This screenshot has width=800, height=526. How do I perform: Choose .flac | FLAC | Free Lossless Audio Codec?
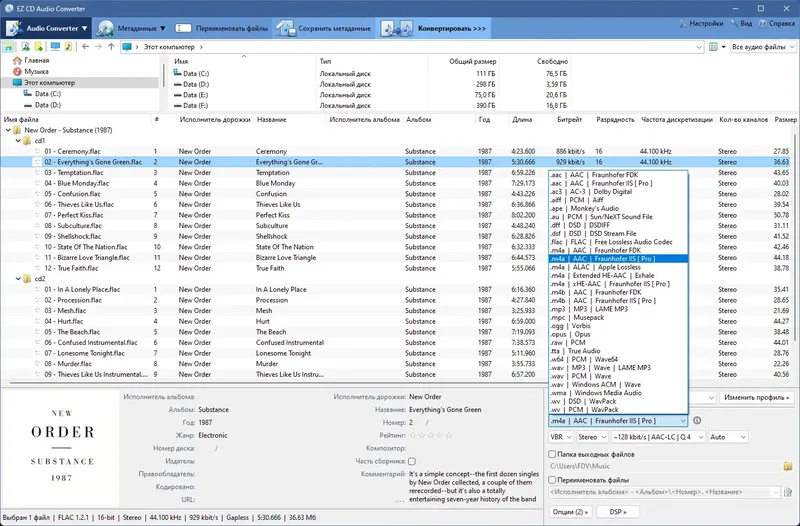(618, 242)
